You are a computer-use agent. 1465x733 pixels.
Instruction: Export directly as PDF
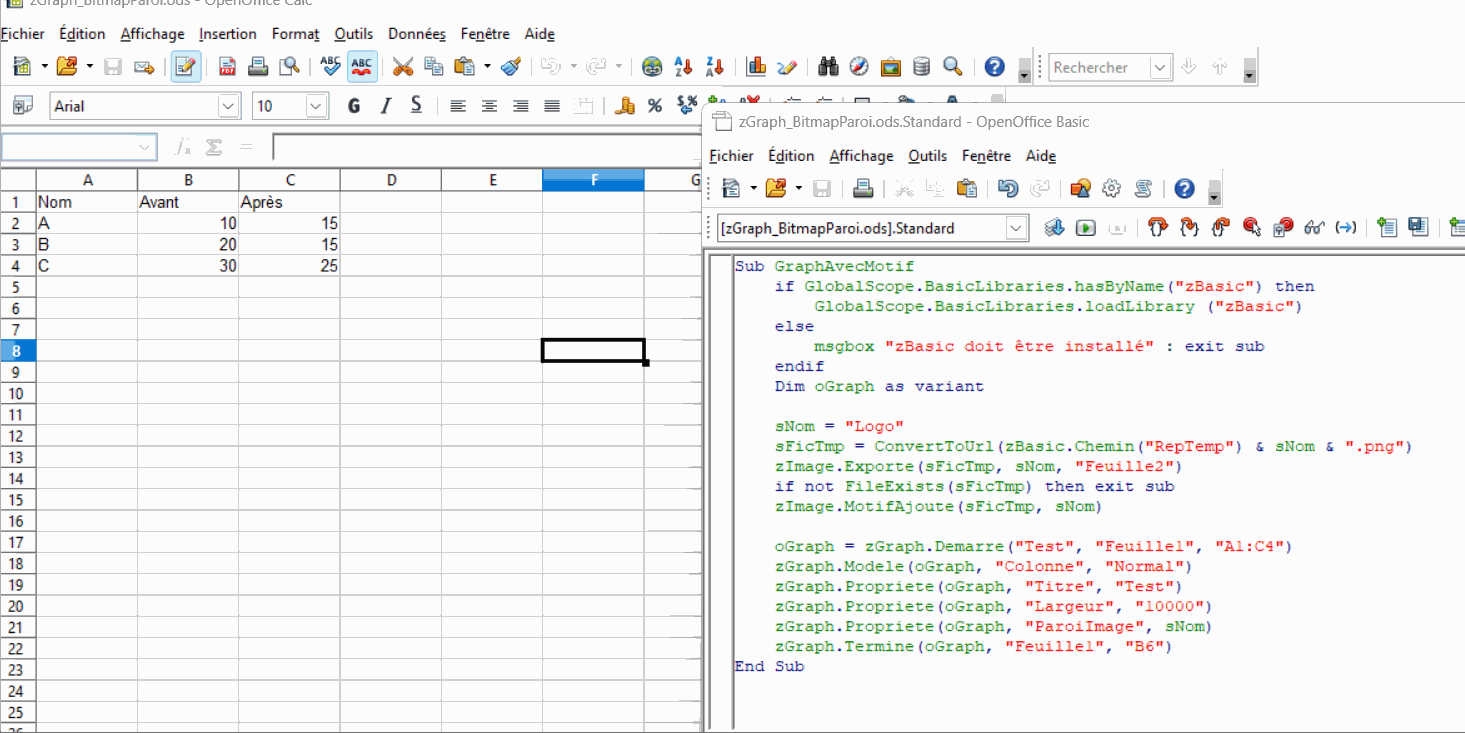[227, 67]
